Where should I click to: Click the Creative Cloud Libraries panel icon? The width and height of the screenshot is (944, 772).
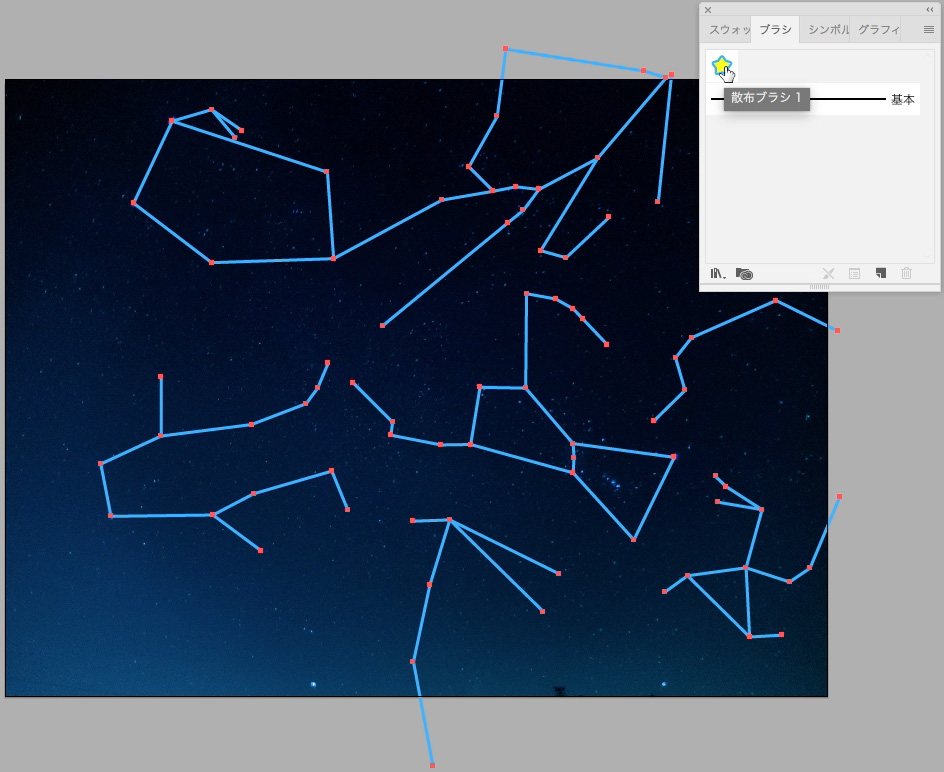click(744, 273)
